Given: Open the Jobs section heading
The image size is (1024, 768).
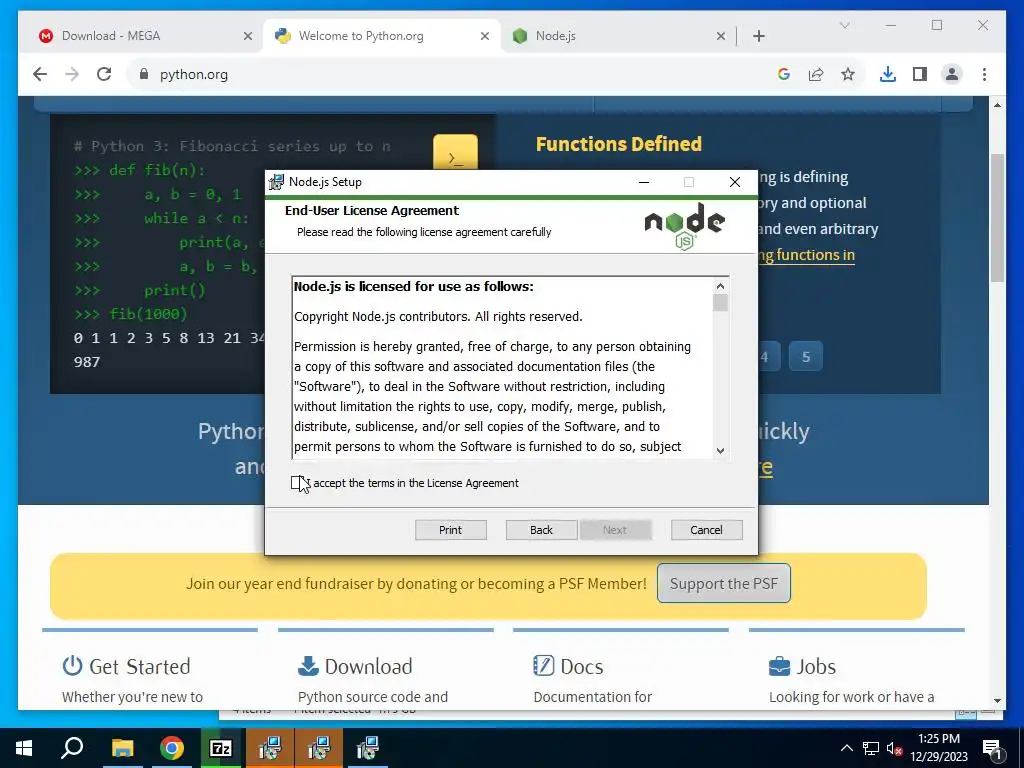Looking at the screenshot, I should tap(816, 667).
